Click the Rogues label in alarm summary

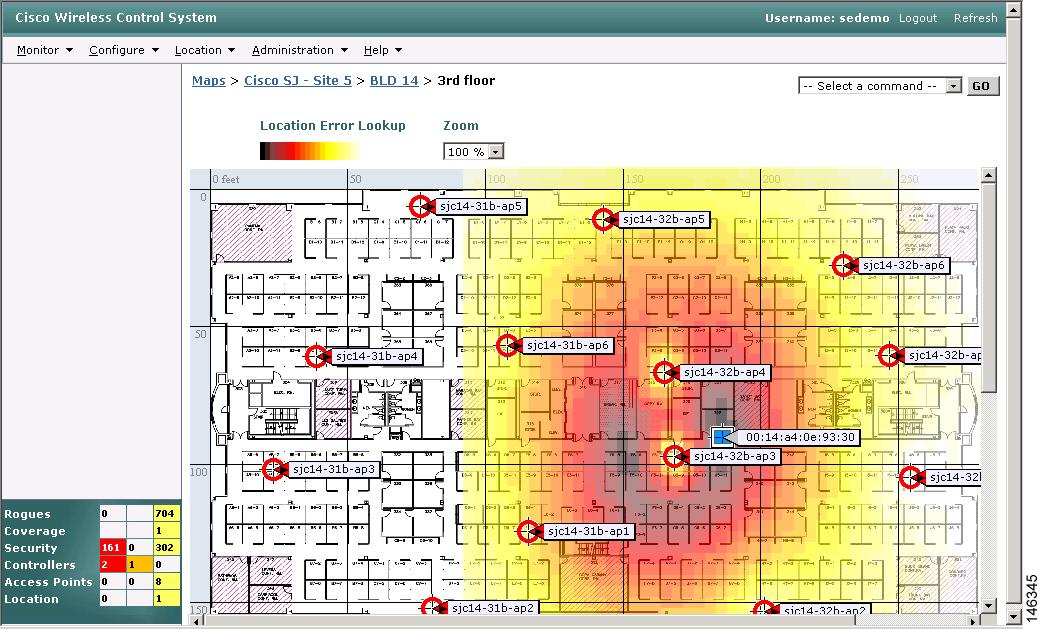tap(27, 514)
